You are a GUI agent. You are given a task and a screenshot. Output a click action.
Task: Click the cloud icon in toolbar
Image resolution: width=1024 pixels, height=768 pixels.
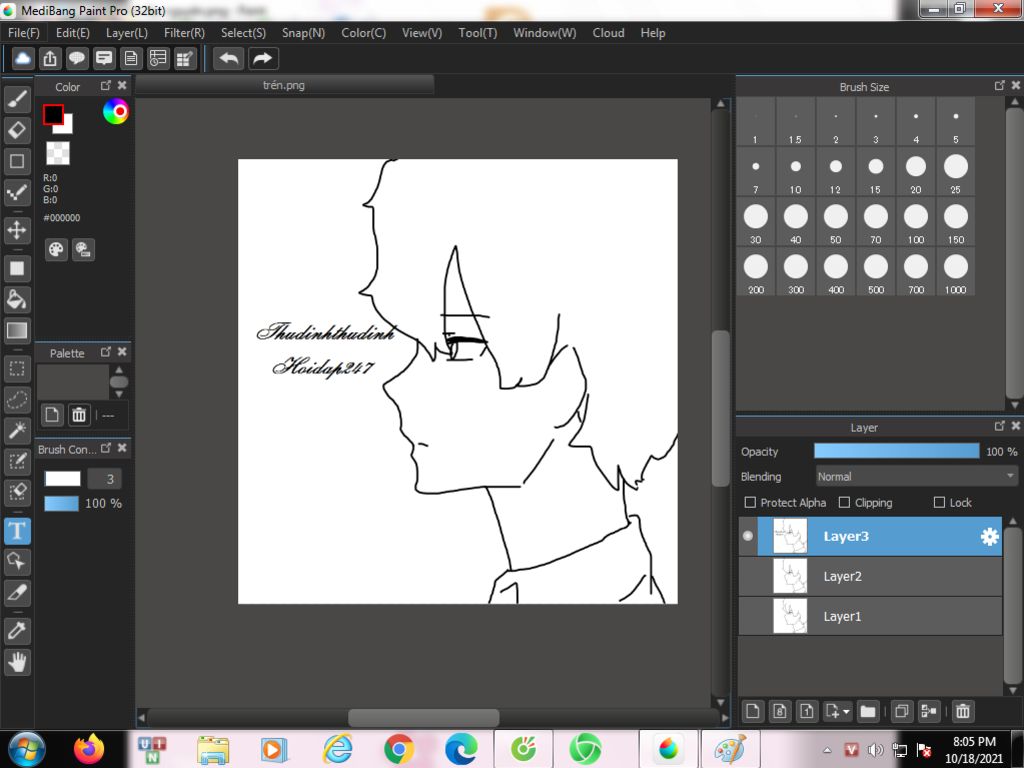click(22, 59)
